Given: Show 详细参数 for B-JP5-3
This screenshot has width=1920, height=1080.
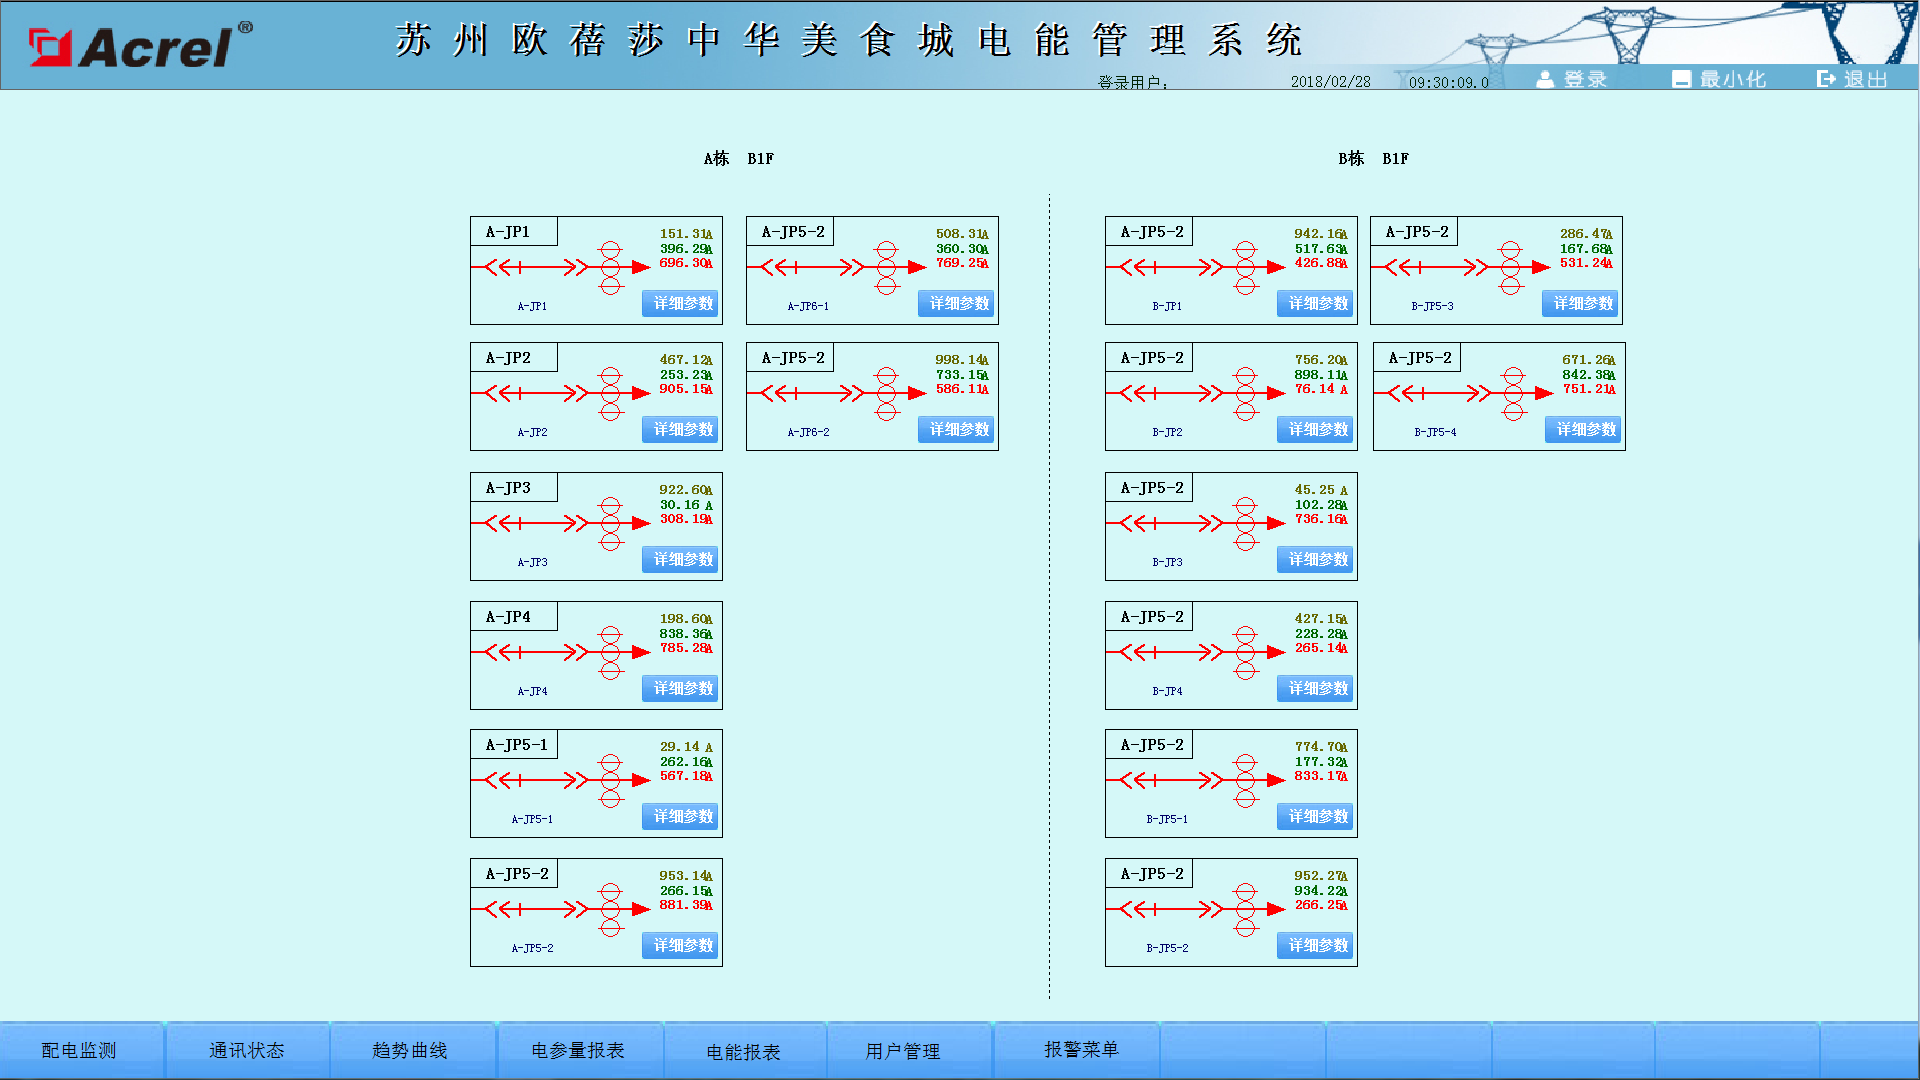Looking at the screenshot, I should click(1580, 304).
